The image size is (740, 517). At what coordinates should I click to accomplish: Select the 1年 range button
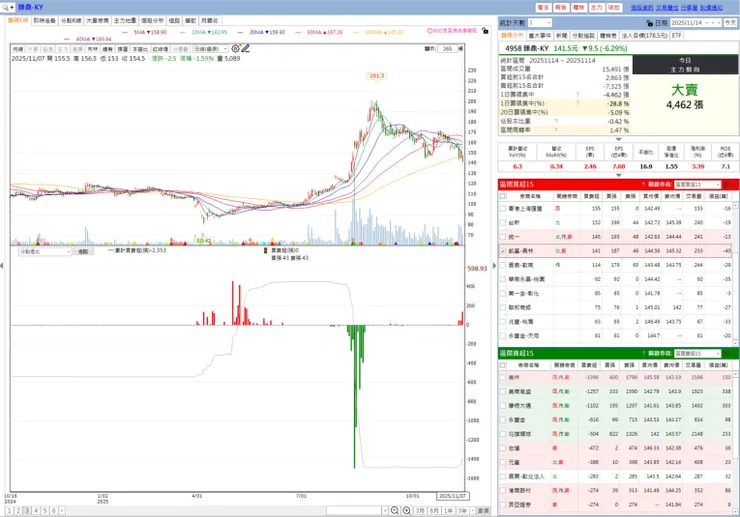[448, 510]
